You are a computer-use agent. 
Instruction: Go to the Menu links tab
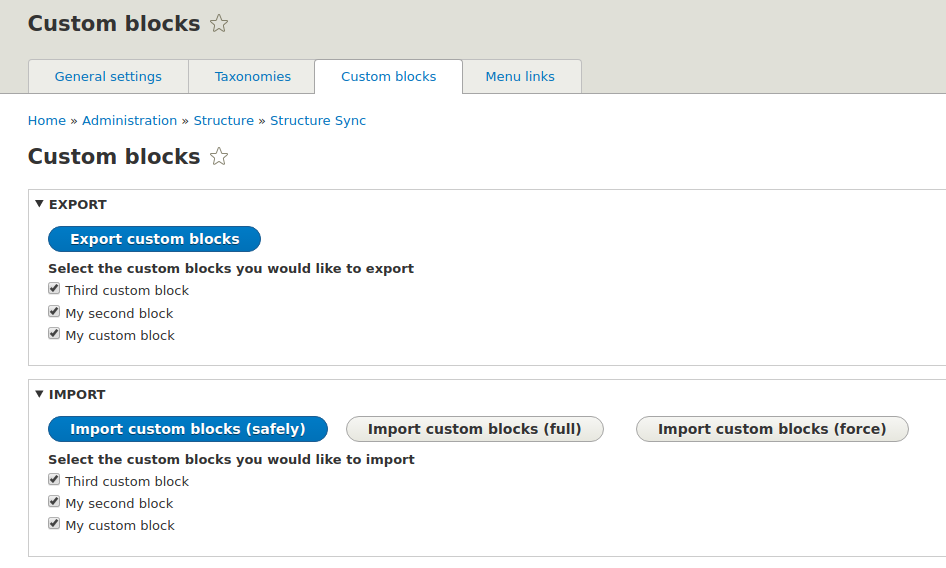(x=520, y=77)
